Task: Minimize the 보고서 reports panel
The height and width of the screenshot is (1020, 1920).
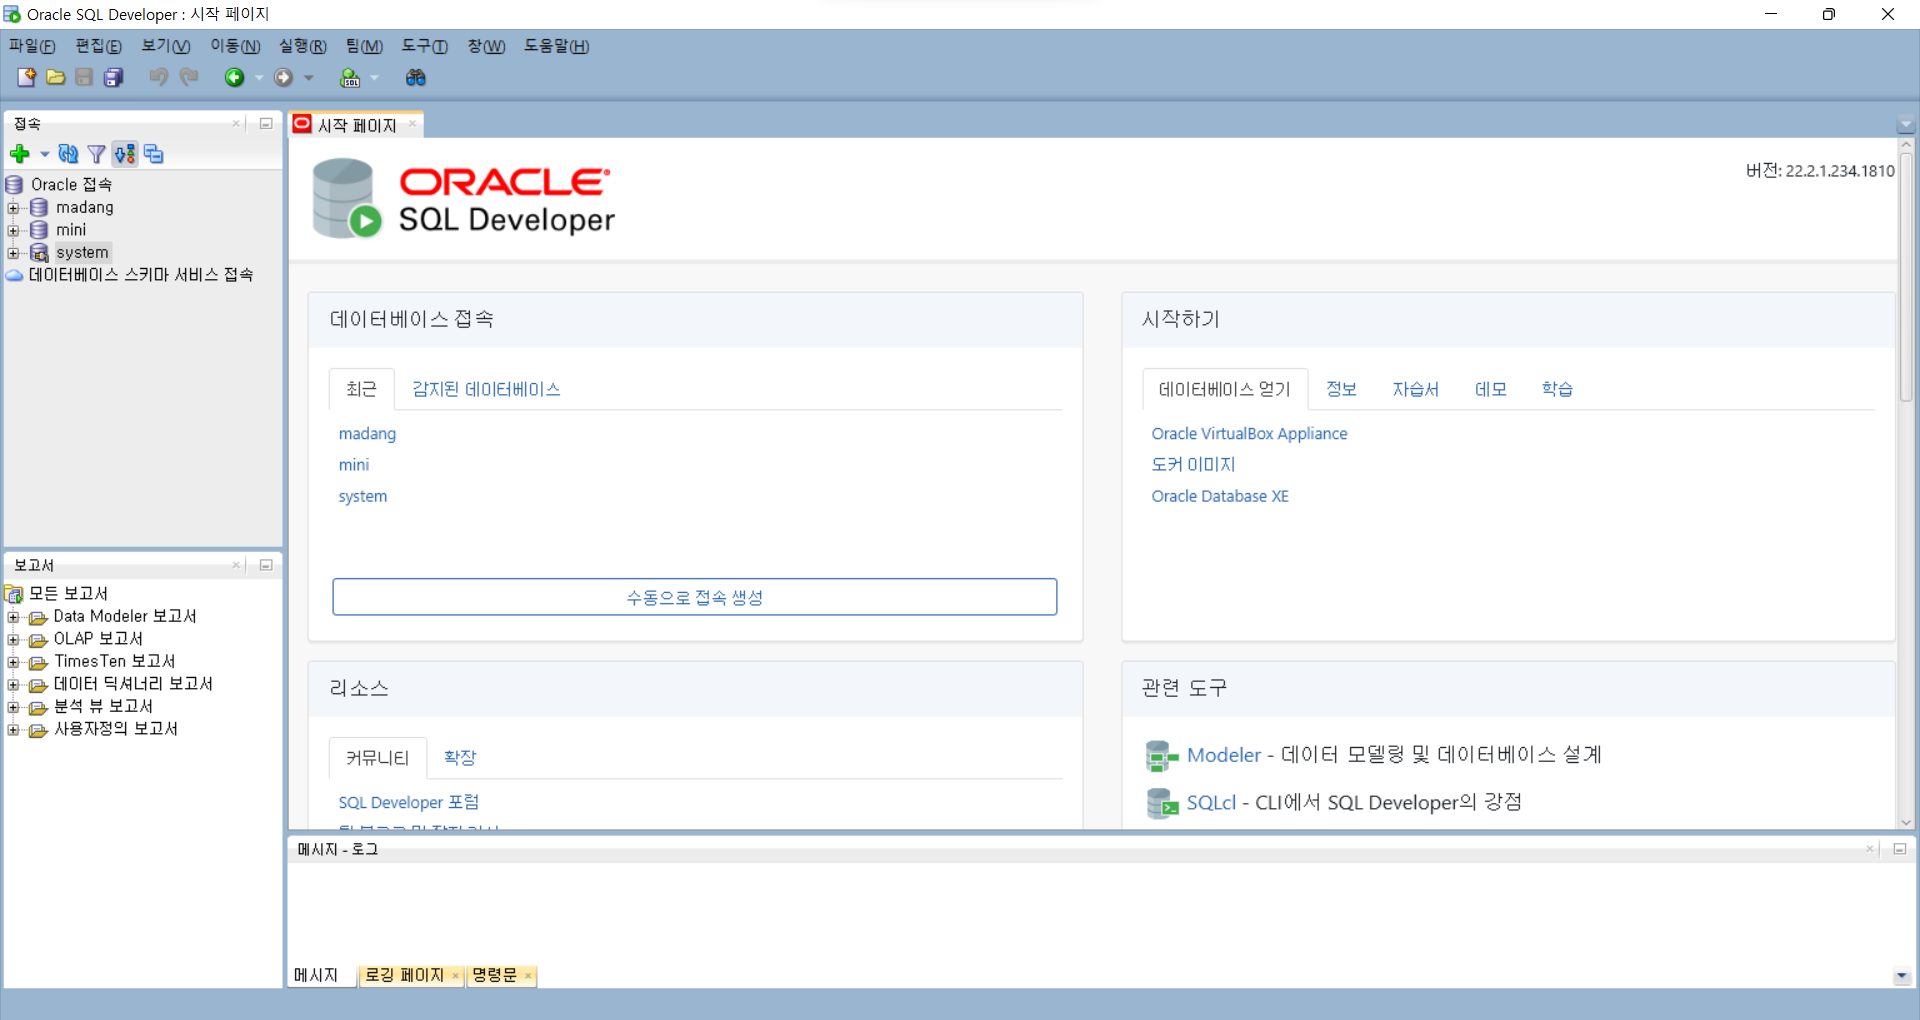Action: click(x=266, y=565)
